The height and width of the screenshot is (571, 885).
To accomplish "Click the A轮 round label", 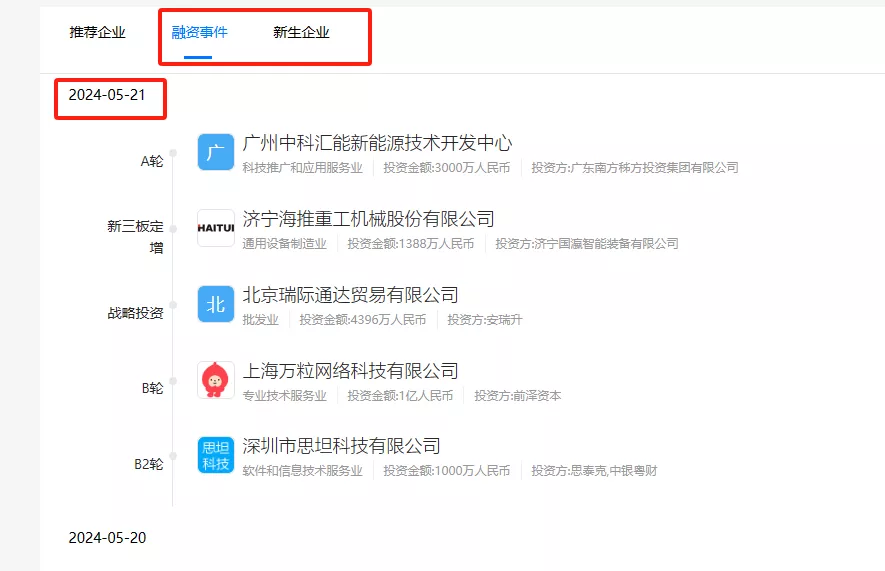I will [x=152, y=161].
